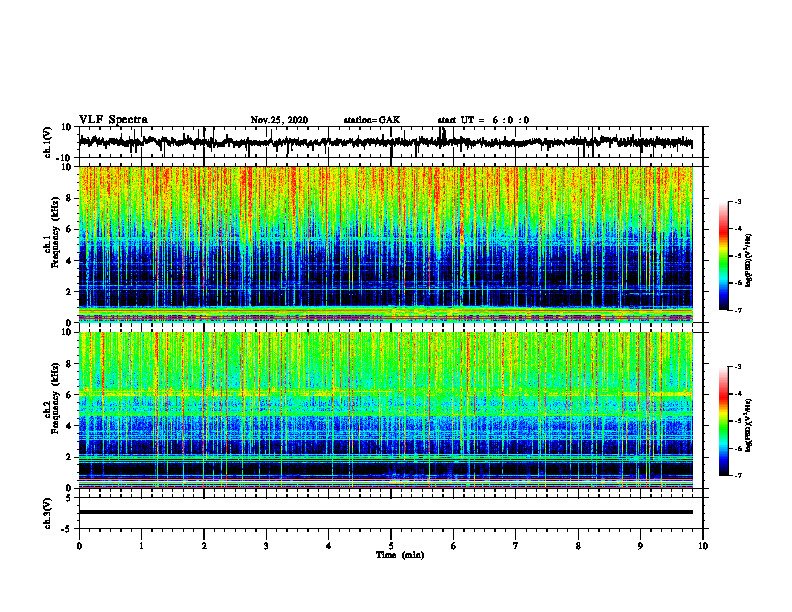Click the ch.1 spectrogram colorbar gradient

(x=723, y=256)
